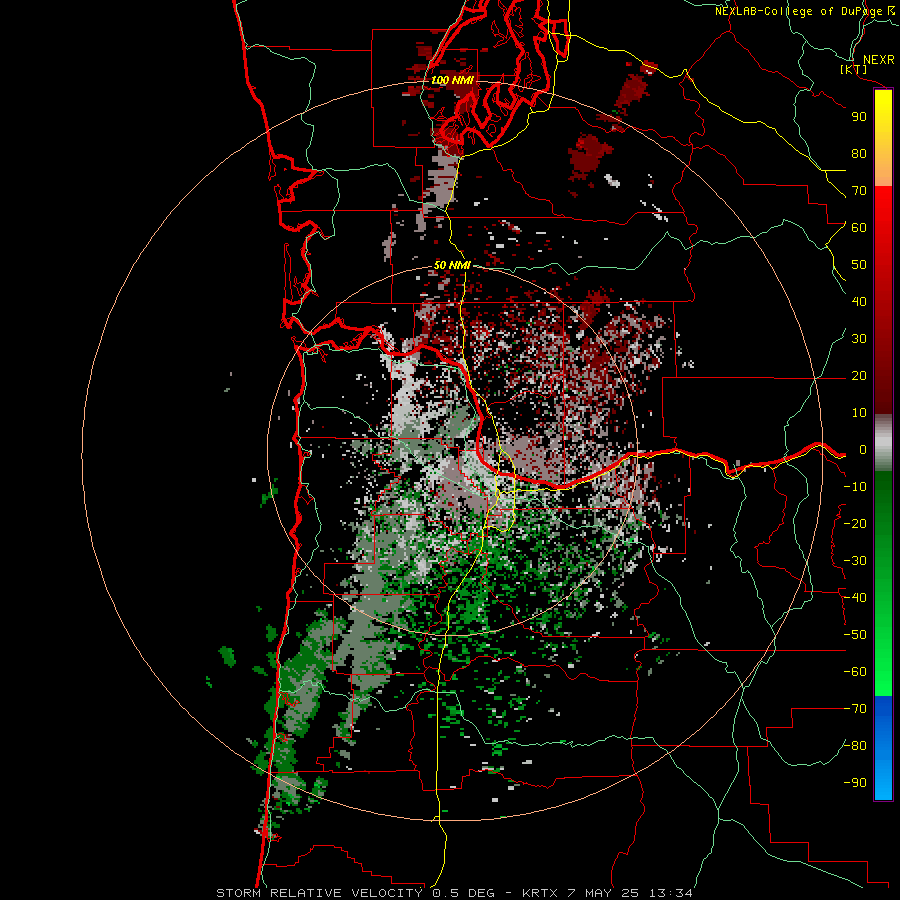Viewport: 900px width, 900px height.
Task: Click the positive "90" scale value
Action: [859, 117]
